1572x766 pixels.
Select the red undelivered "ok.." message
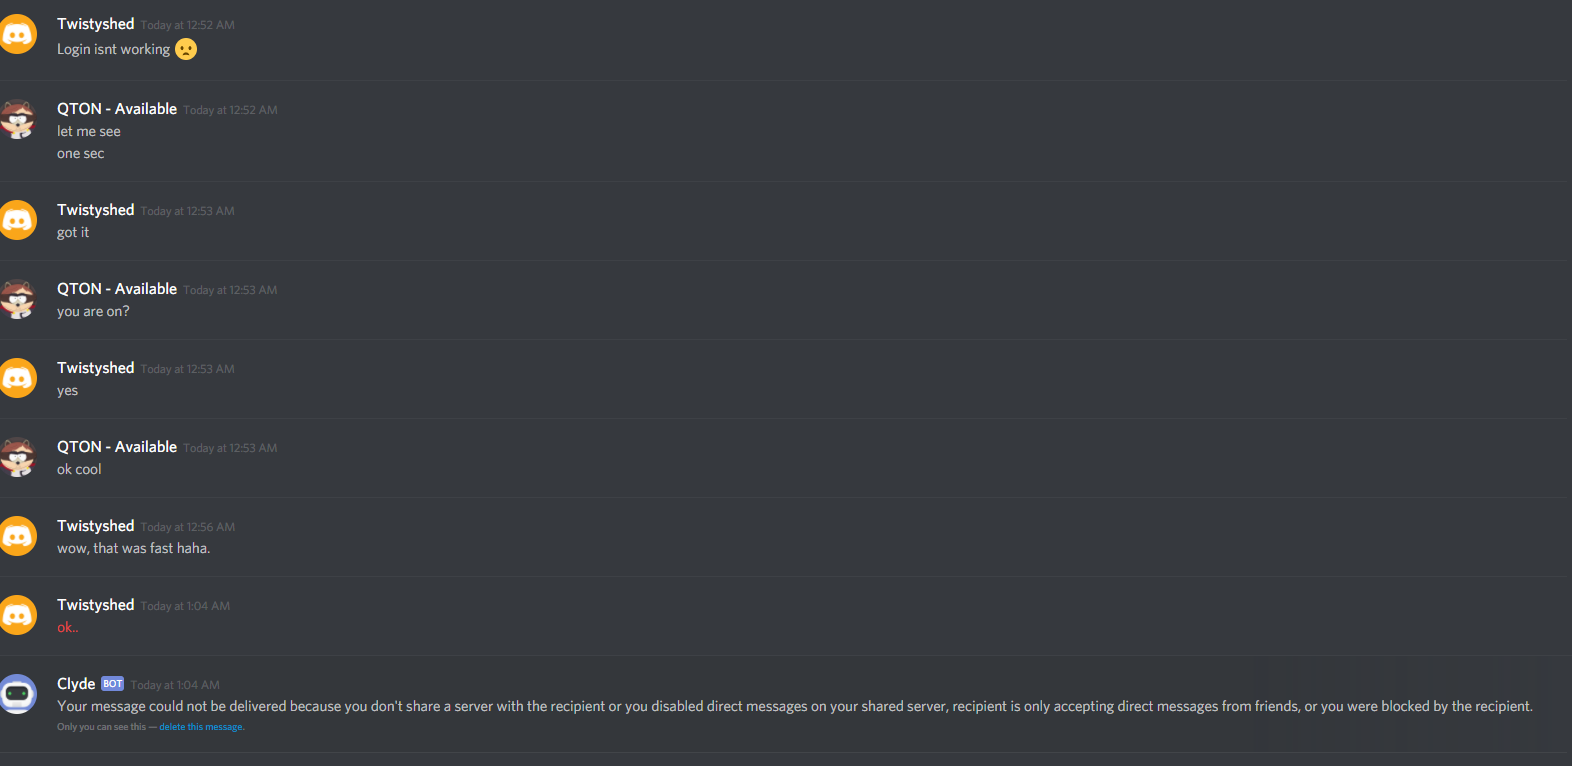coord(68,628)
